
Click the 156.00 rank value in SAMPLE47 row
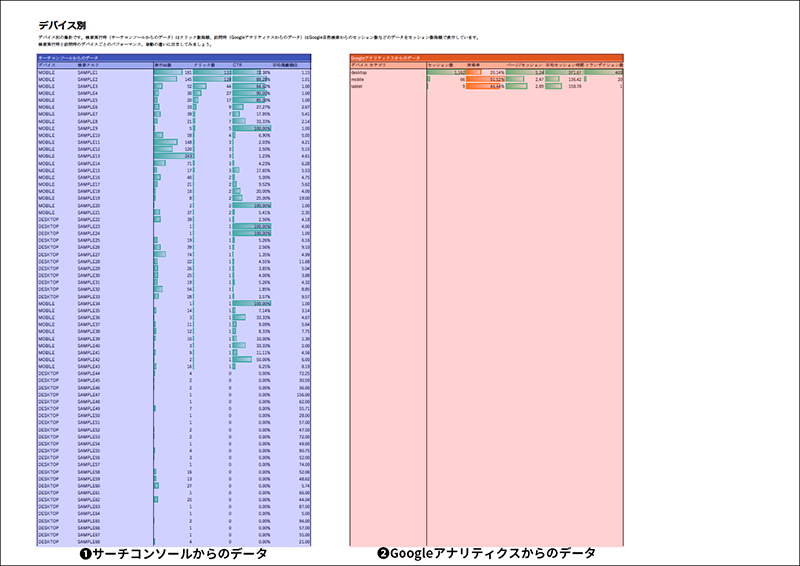click(x=303, y=395)
